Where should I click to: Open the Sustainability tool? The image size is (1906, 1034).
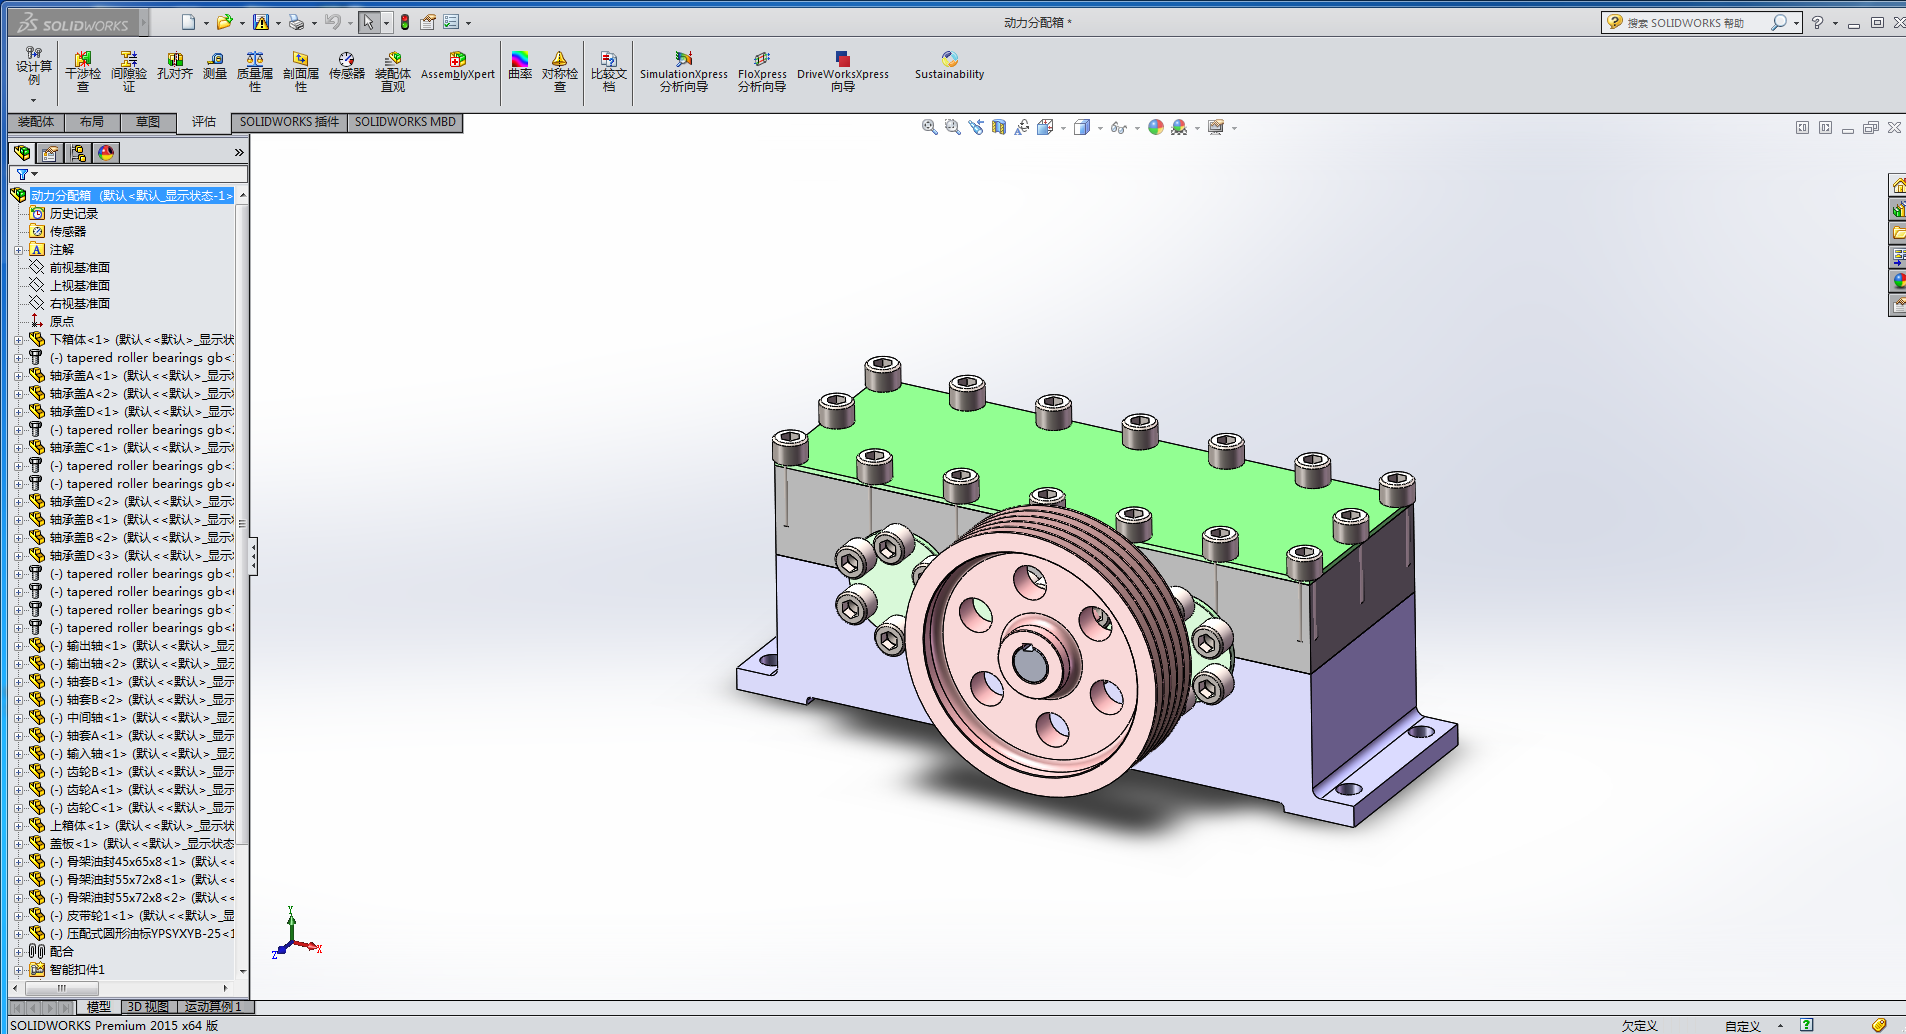click(949, 66)
